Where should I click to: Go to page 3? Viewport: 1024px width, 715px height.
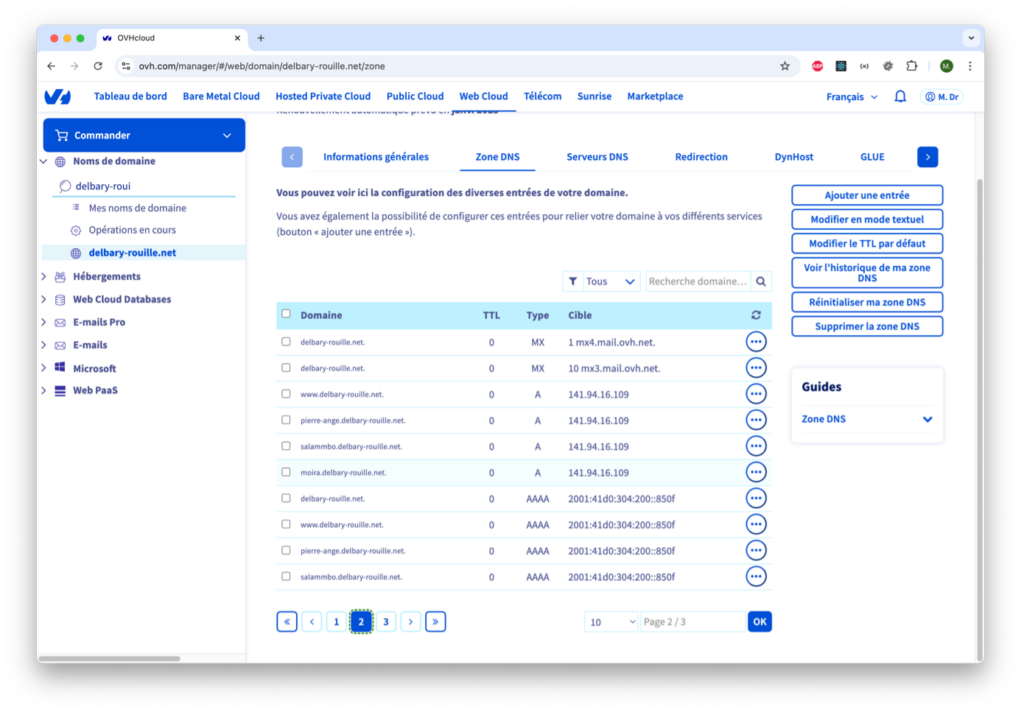386,622
